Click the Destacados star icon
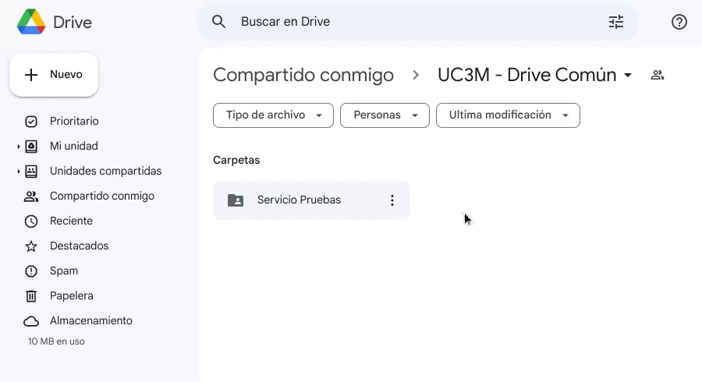The height and width of the screenshot is (382, 702). pos(31,246)
